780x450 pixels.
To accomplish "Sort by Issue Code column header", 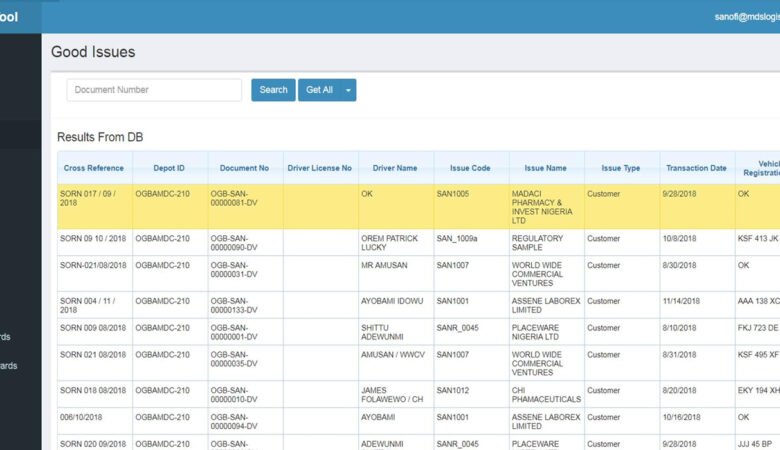I will tap(470, 168).
